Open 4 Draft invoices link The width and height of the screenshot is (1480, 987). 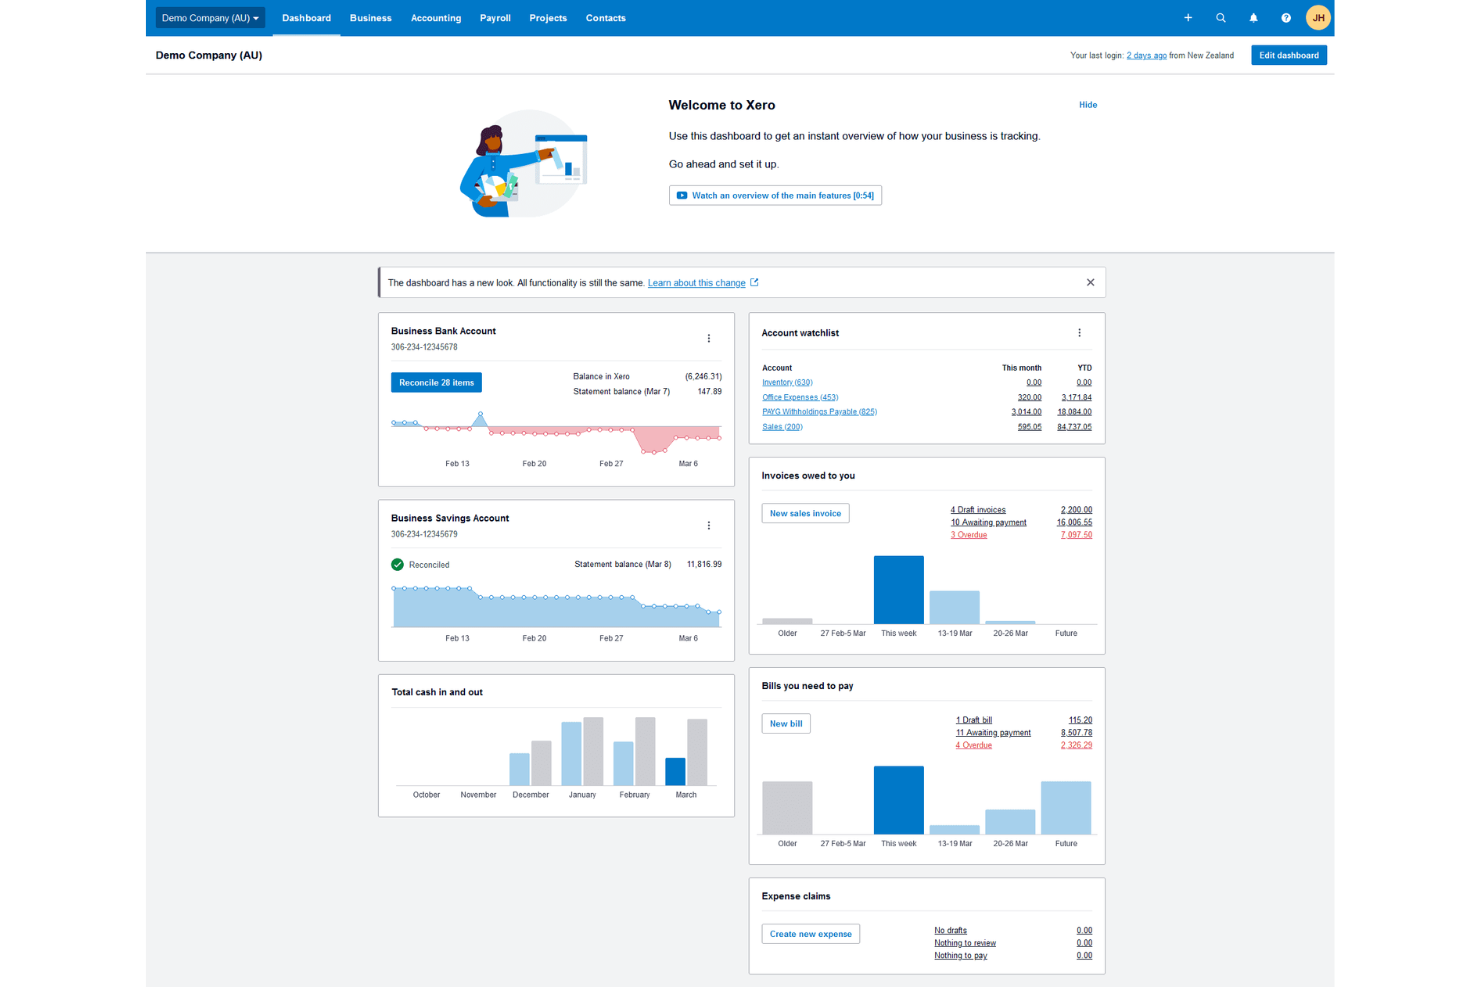tap(978, 510)
